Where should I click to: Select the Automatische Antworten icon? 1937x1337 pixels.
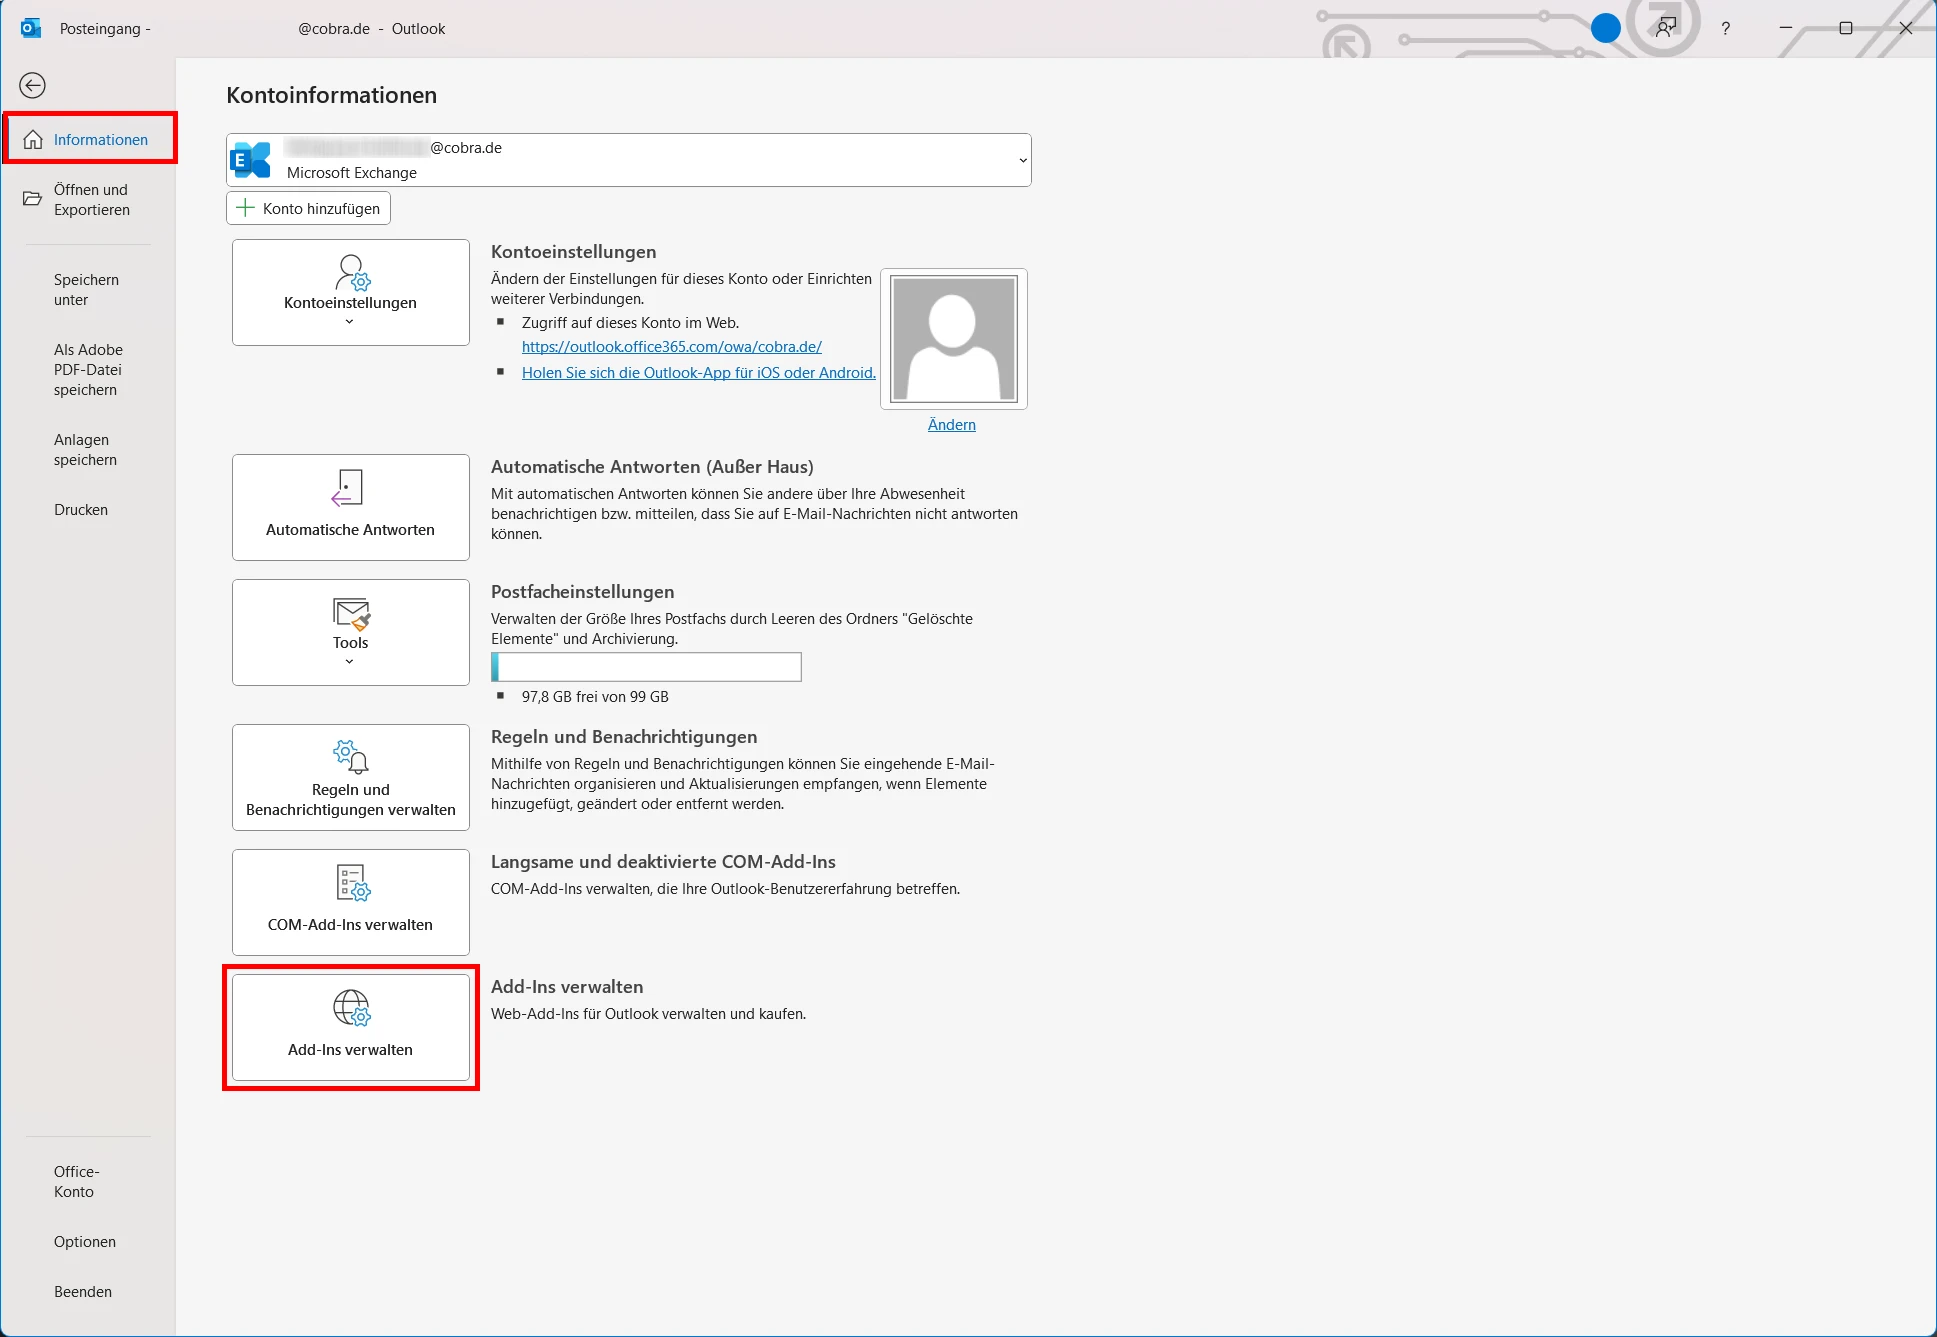349,489
